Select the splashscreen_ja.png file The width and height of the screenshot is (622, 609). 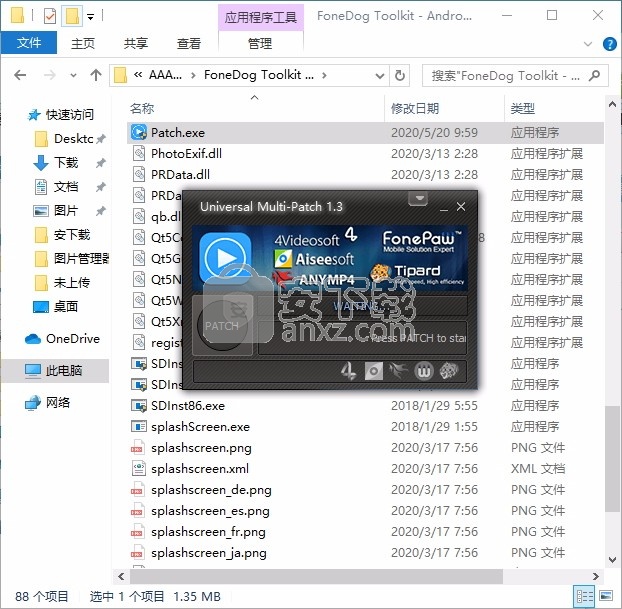[x=209, y=553]
